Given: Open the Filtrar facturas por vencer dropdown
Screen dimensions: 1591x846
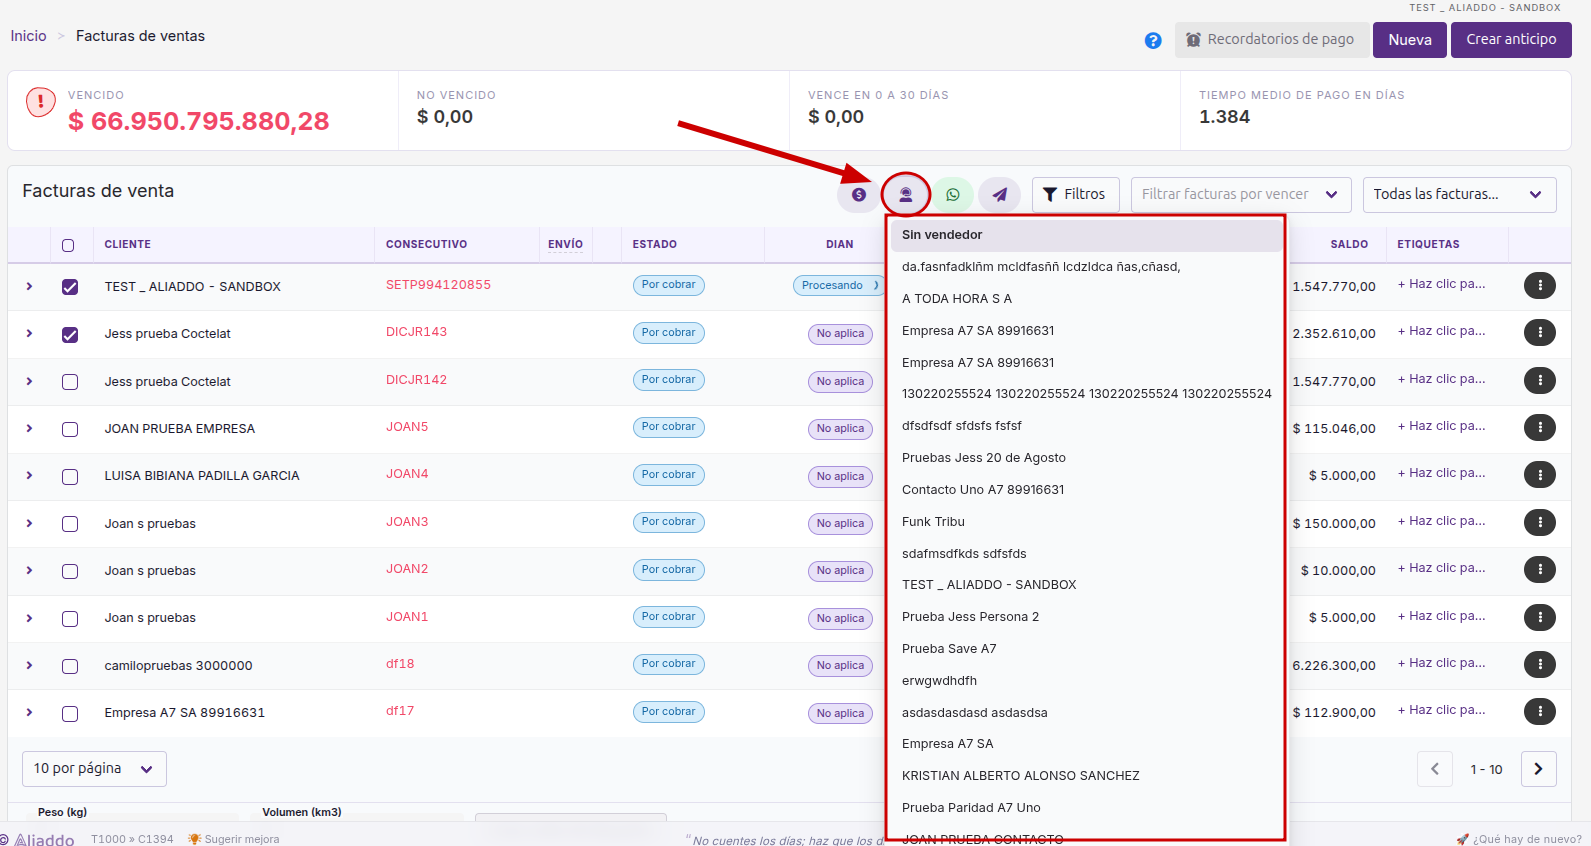Looking at the screenshot, I should click(x=1240, y=195).
